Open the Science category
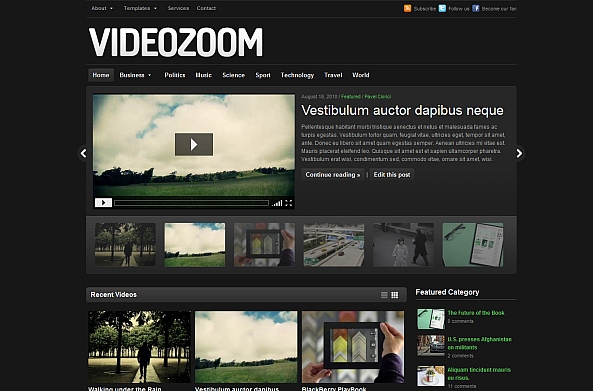Screen dimensions: 593x391 (233, 75)
